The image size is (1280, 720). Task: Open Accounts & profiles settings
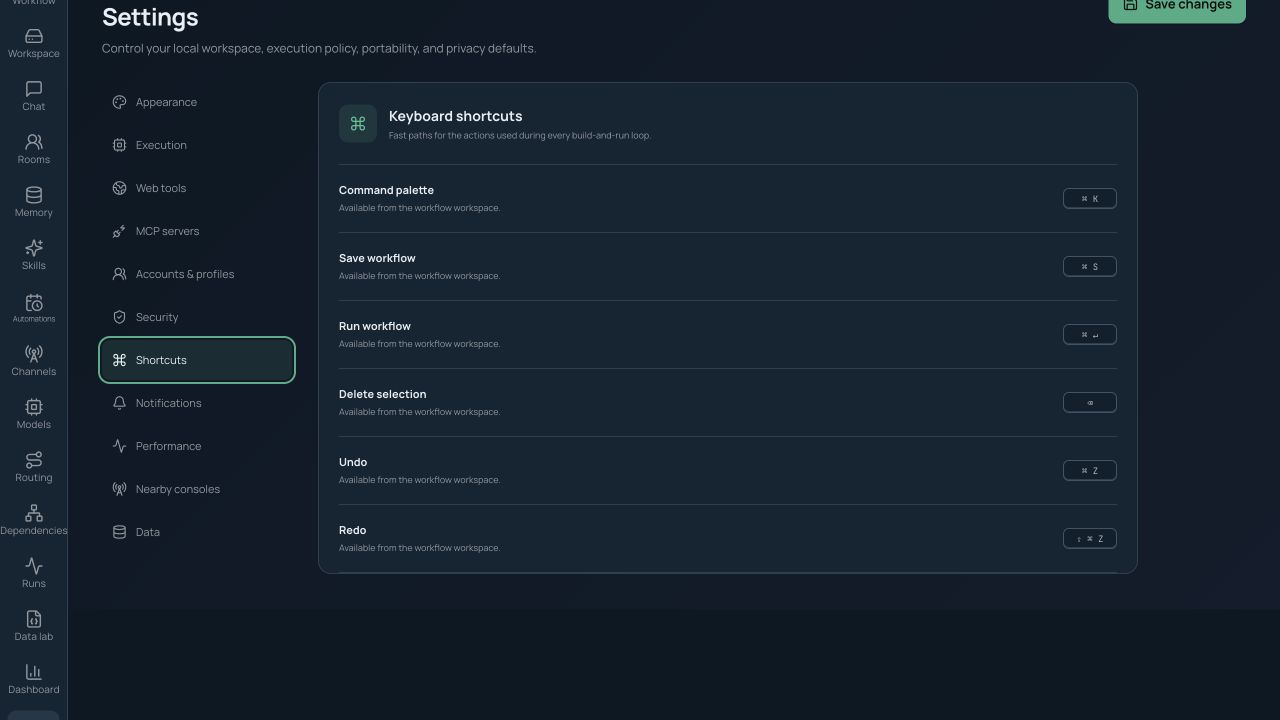tap(197, 274)
